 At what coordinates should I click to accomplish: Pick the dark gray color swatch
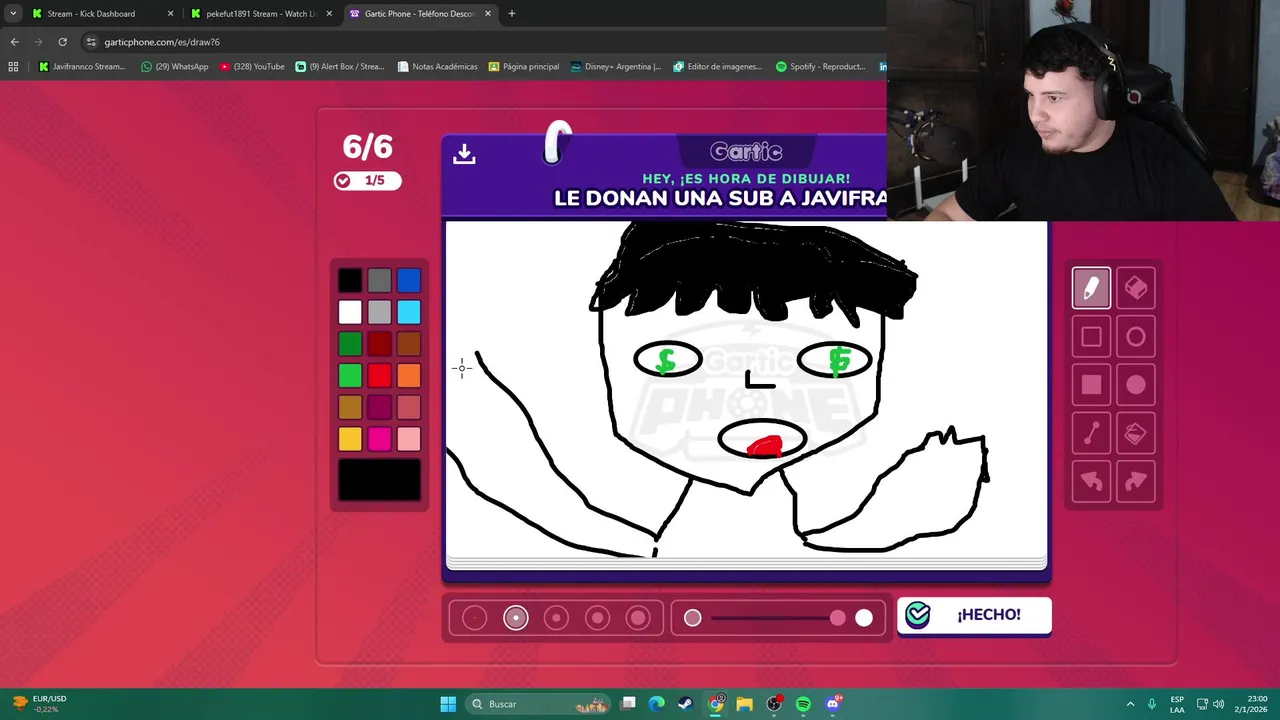click(379, 281)
